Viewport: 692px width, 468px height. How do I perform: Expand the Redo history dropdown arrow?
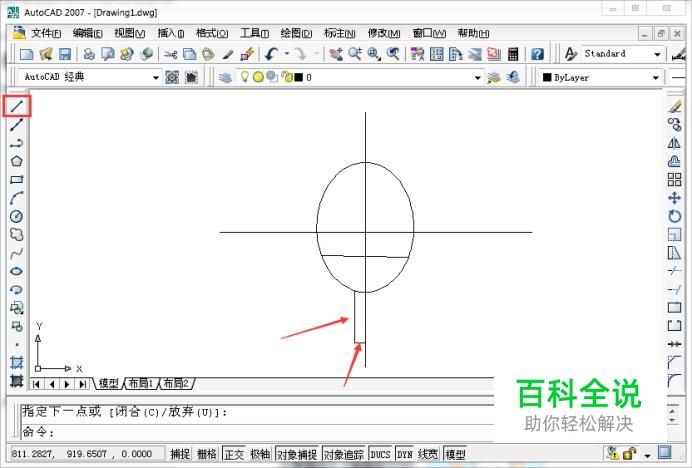pyautogui.click(x=317, y=54)
